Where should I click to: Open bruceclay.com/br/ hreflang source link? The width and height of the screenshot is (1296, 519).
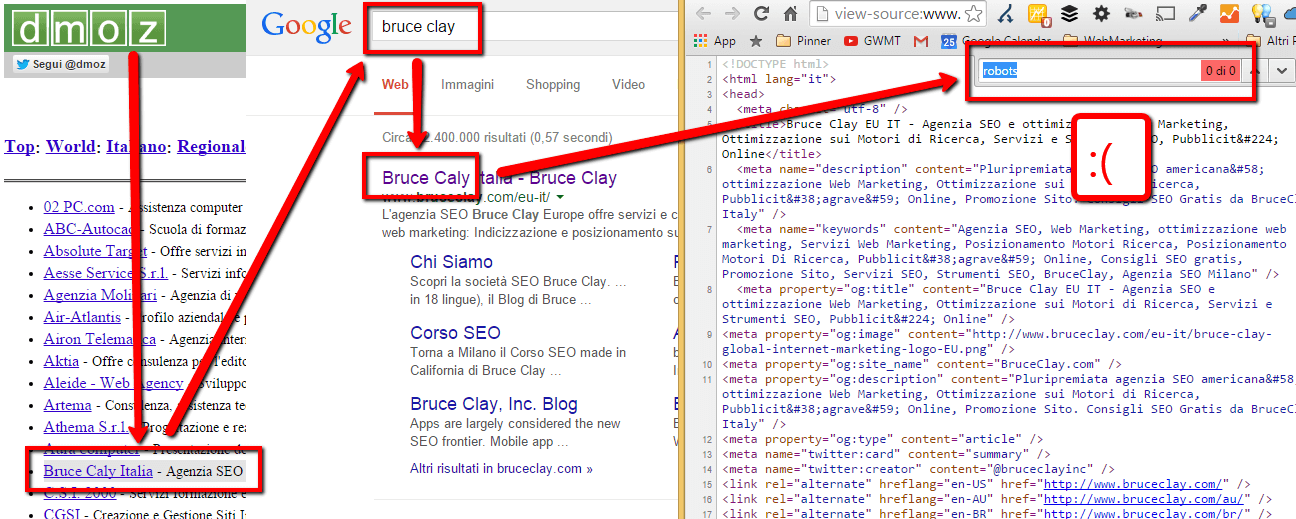(x=1145, y=513)
